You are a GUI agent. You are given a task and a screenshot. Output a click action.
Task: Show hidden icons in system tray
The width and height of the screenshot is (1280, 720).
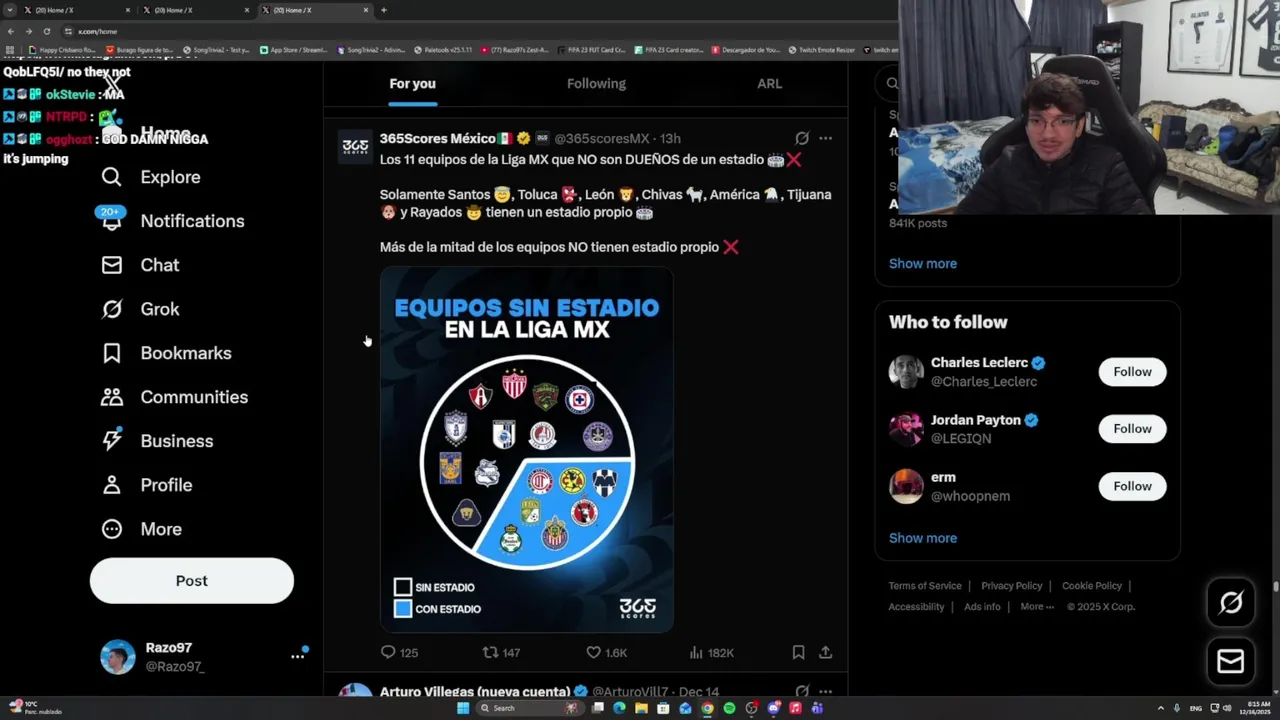(x=1160, y=708)
